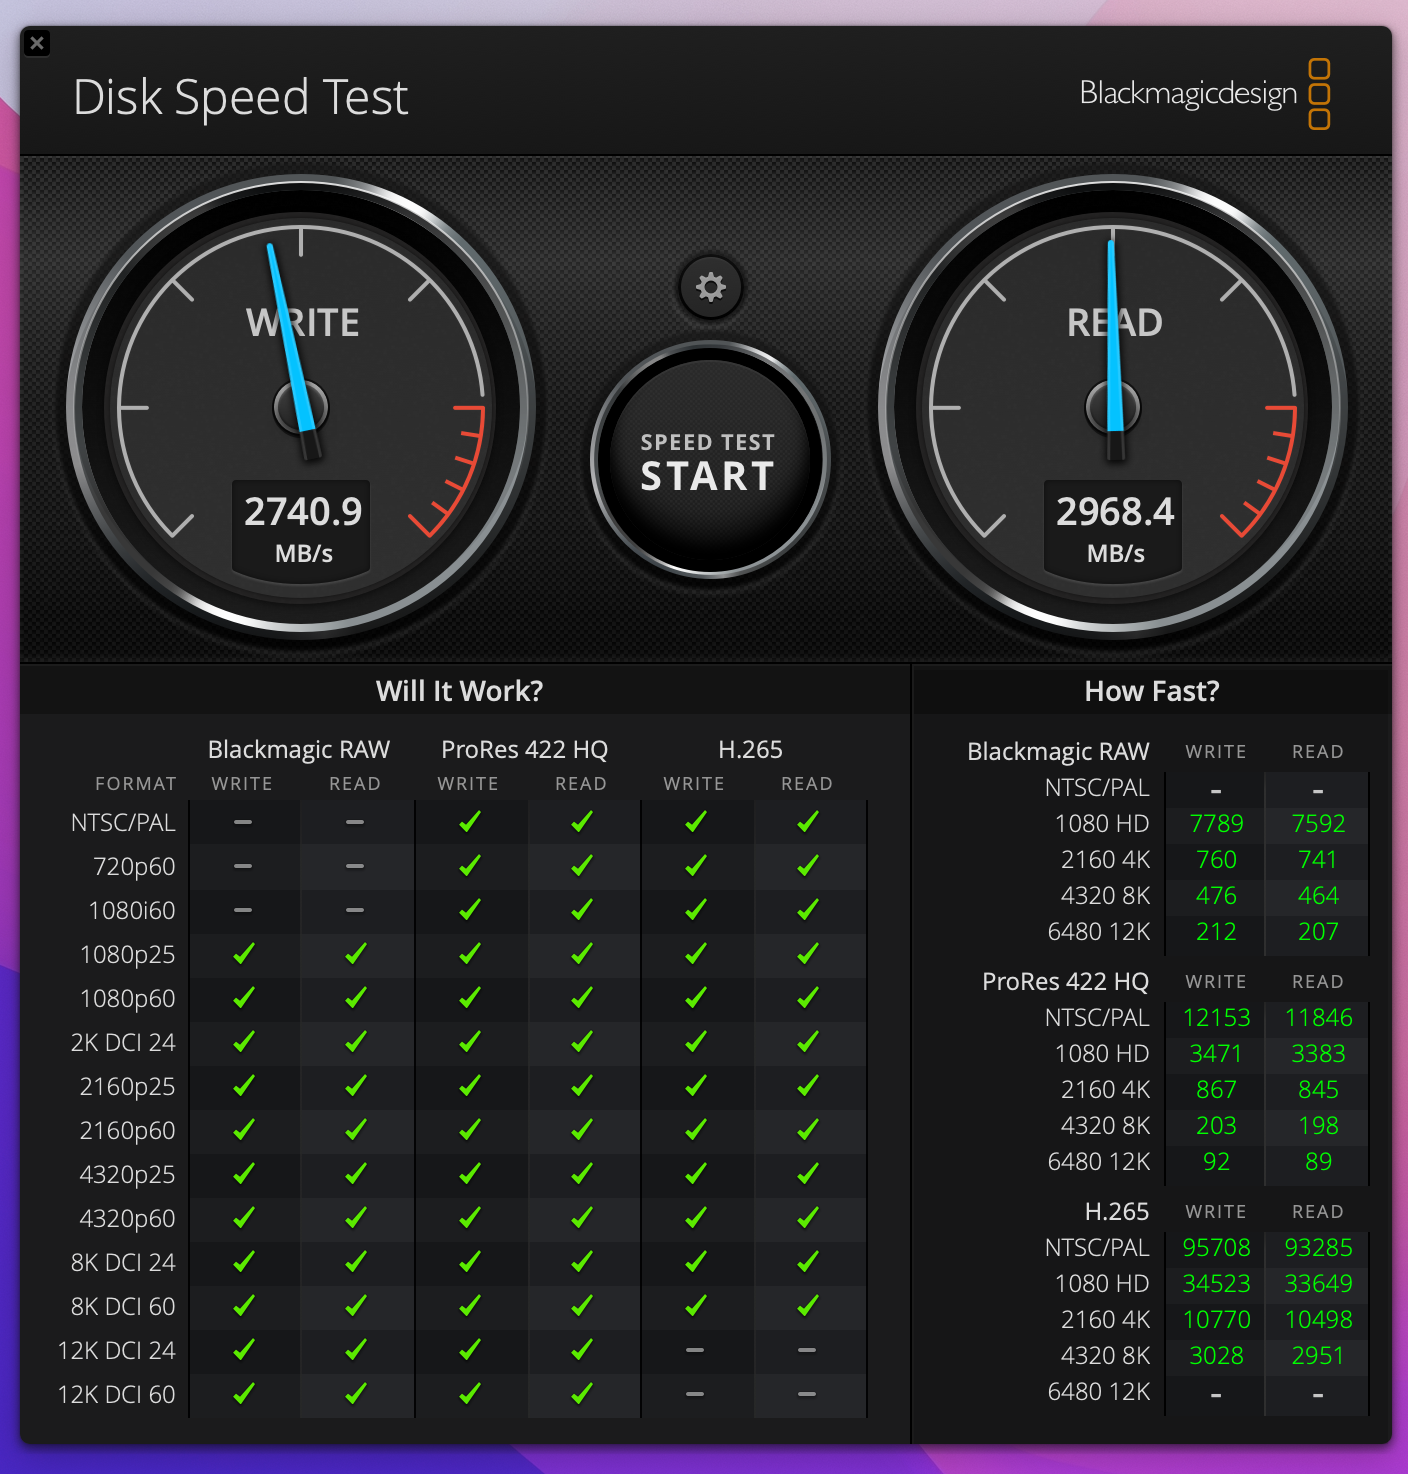Select the 4320p60 format row label
1408x1474 pixels.
(128, 1218)
